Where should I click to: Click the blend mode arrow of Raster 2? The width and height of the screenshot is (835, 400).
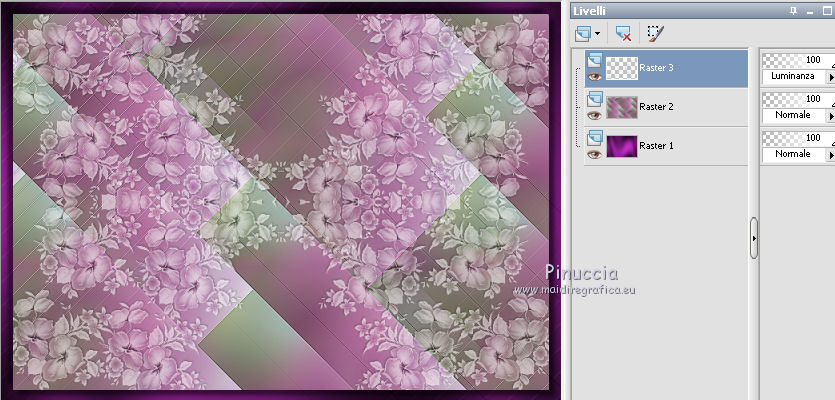(830, 116)
